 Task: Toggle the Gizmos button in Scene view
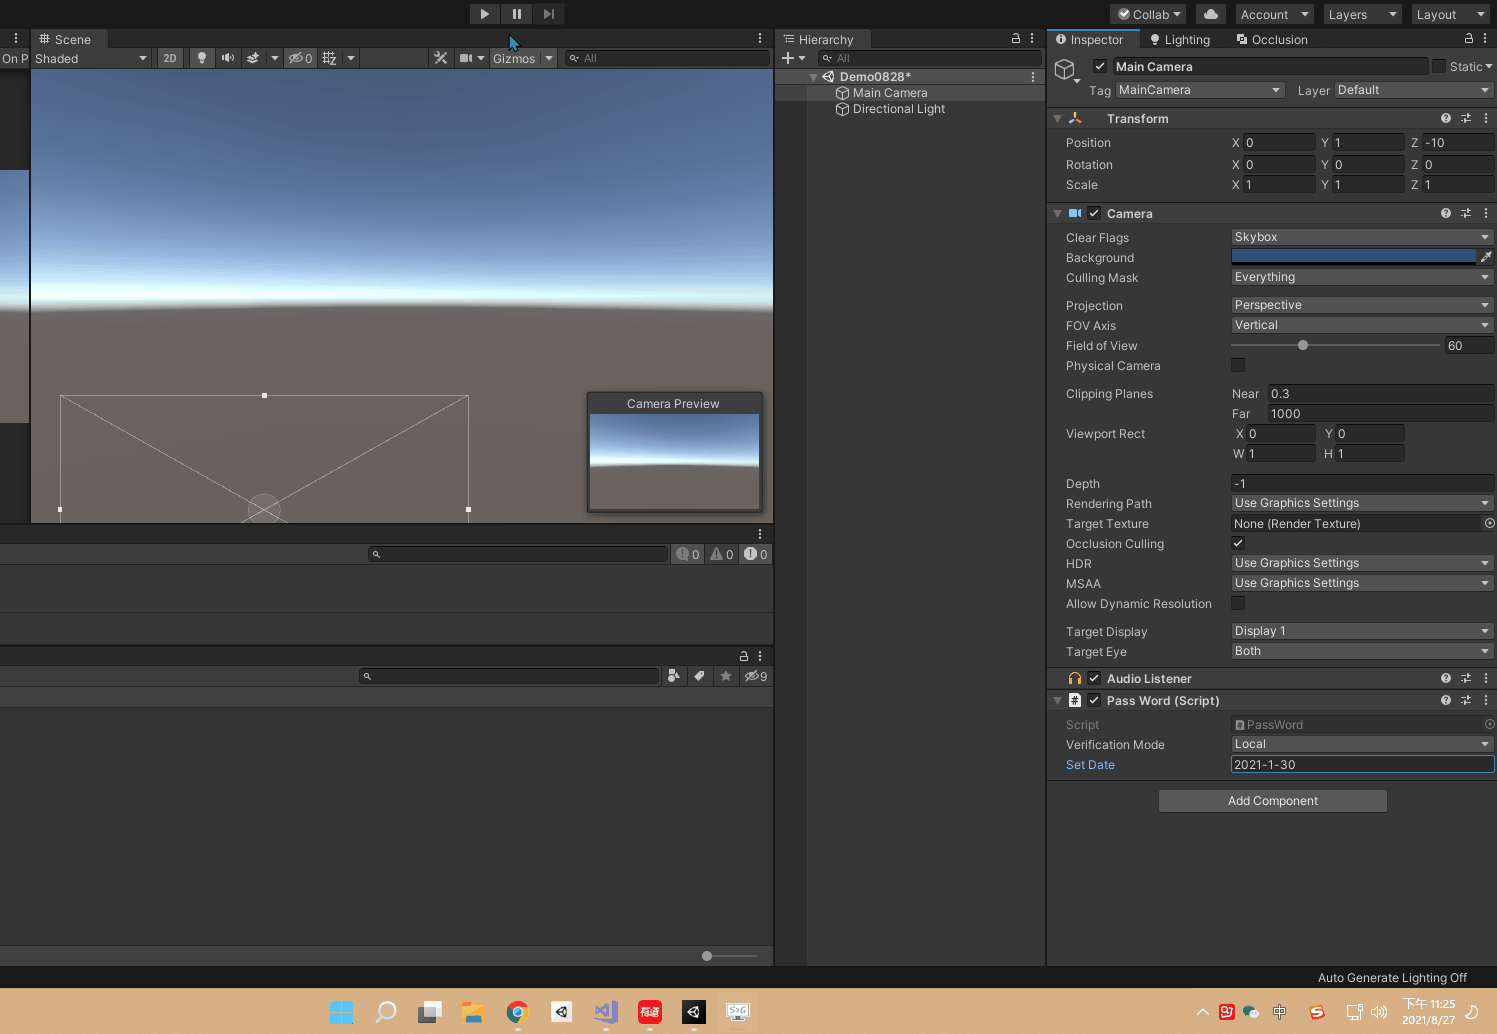click(x=514, y=58)
